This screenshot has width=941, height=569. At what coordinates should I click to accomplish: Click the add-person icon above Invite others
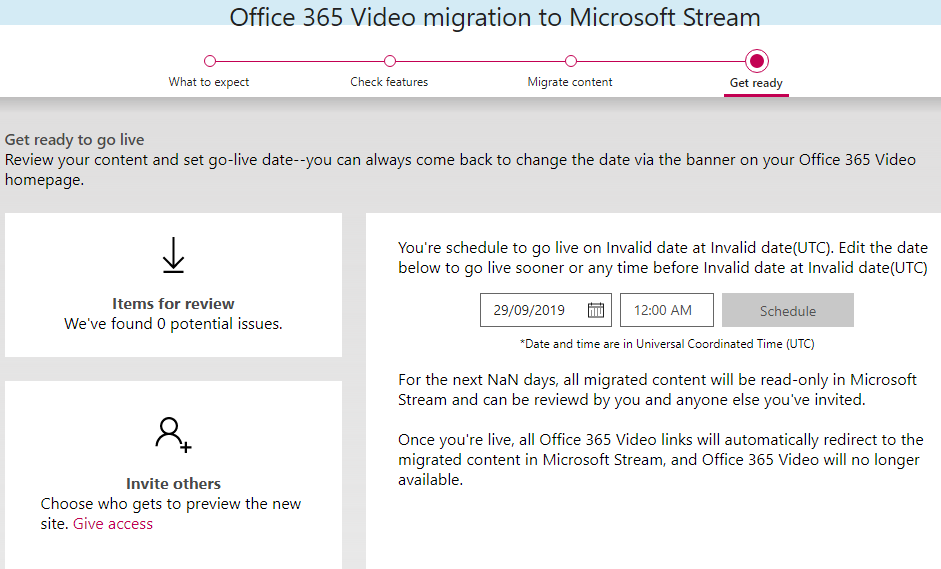click(173, 433)
